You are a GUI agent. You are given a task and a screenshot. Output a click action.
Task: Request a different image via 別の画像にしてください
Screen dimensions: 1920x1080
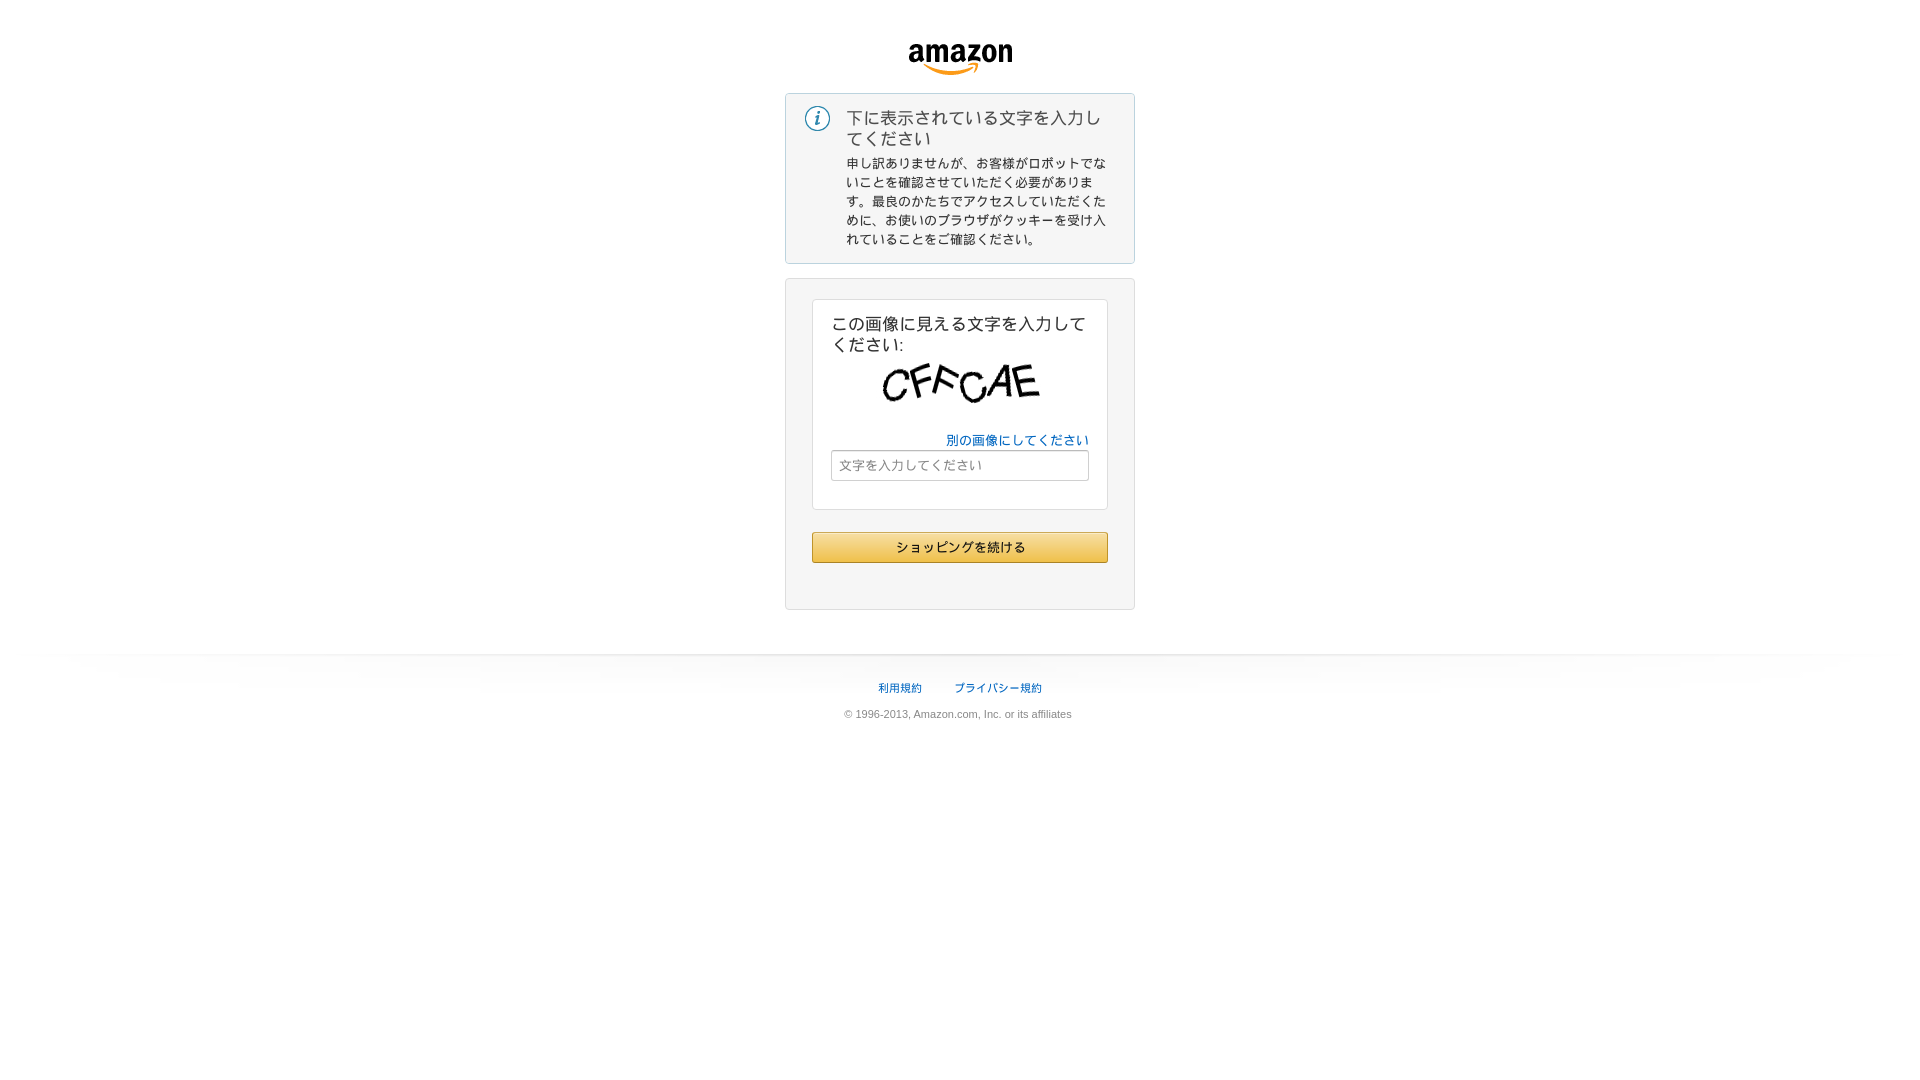[1017, 440]
